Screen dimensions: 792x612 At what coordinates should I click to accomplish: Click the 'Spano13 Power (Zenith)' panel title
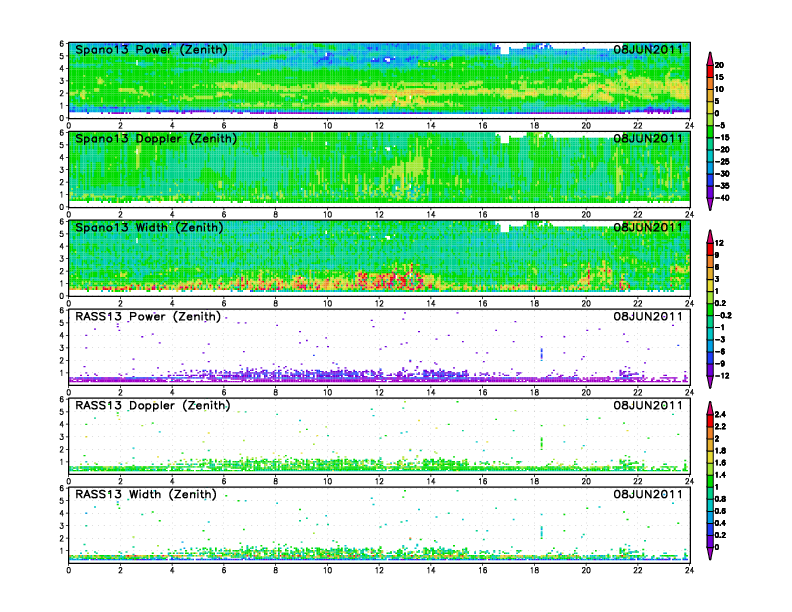pyautogui.click(x=151, y=50)
